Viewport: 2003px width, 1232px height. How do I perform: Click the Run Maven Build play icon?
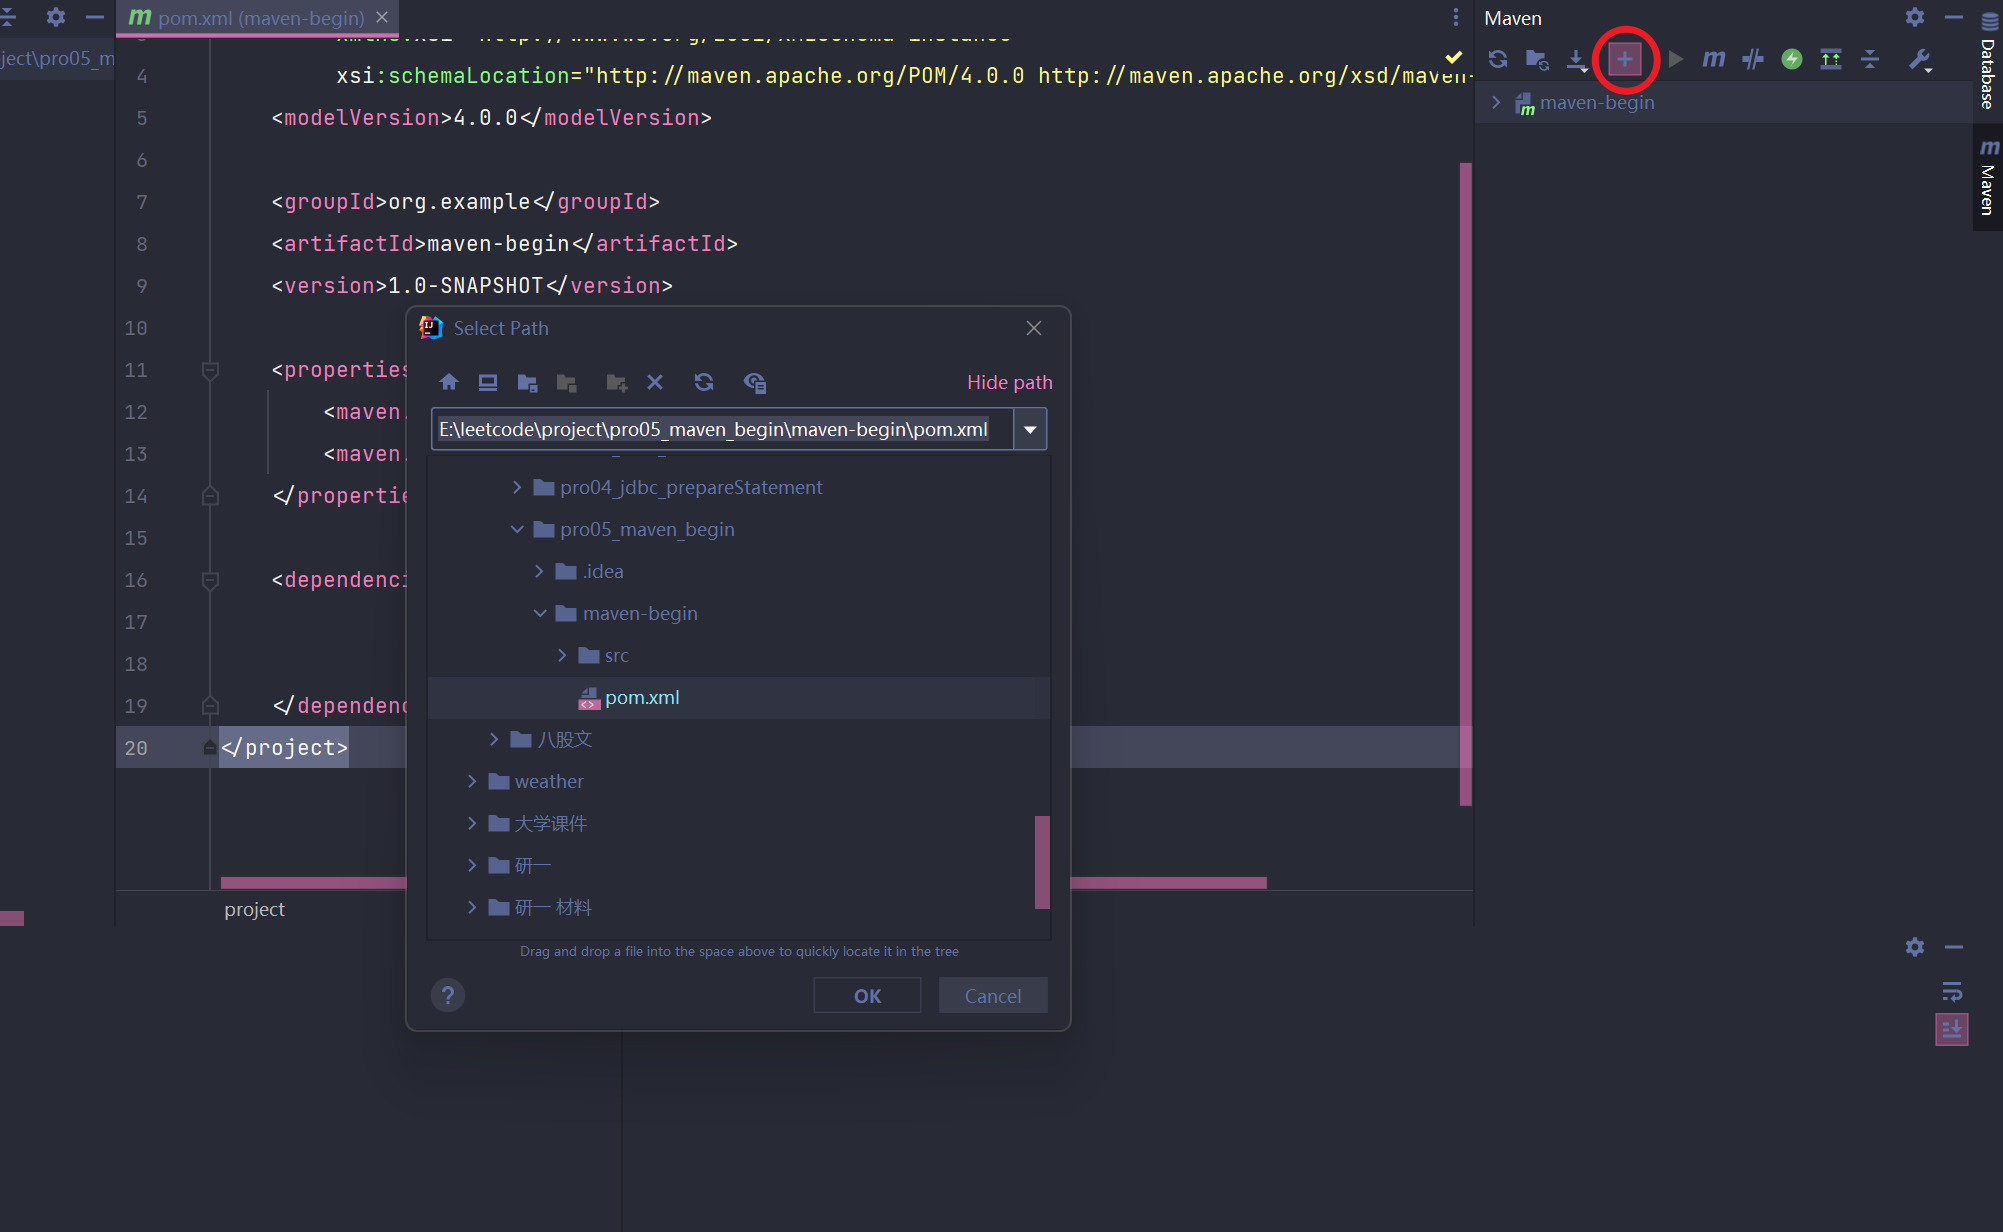pos(1676,59)
